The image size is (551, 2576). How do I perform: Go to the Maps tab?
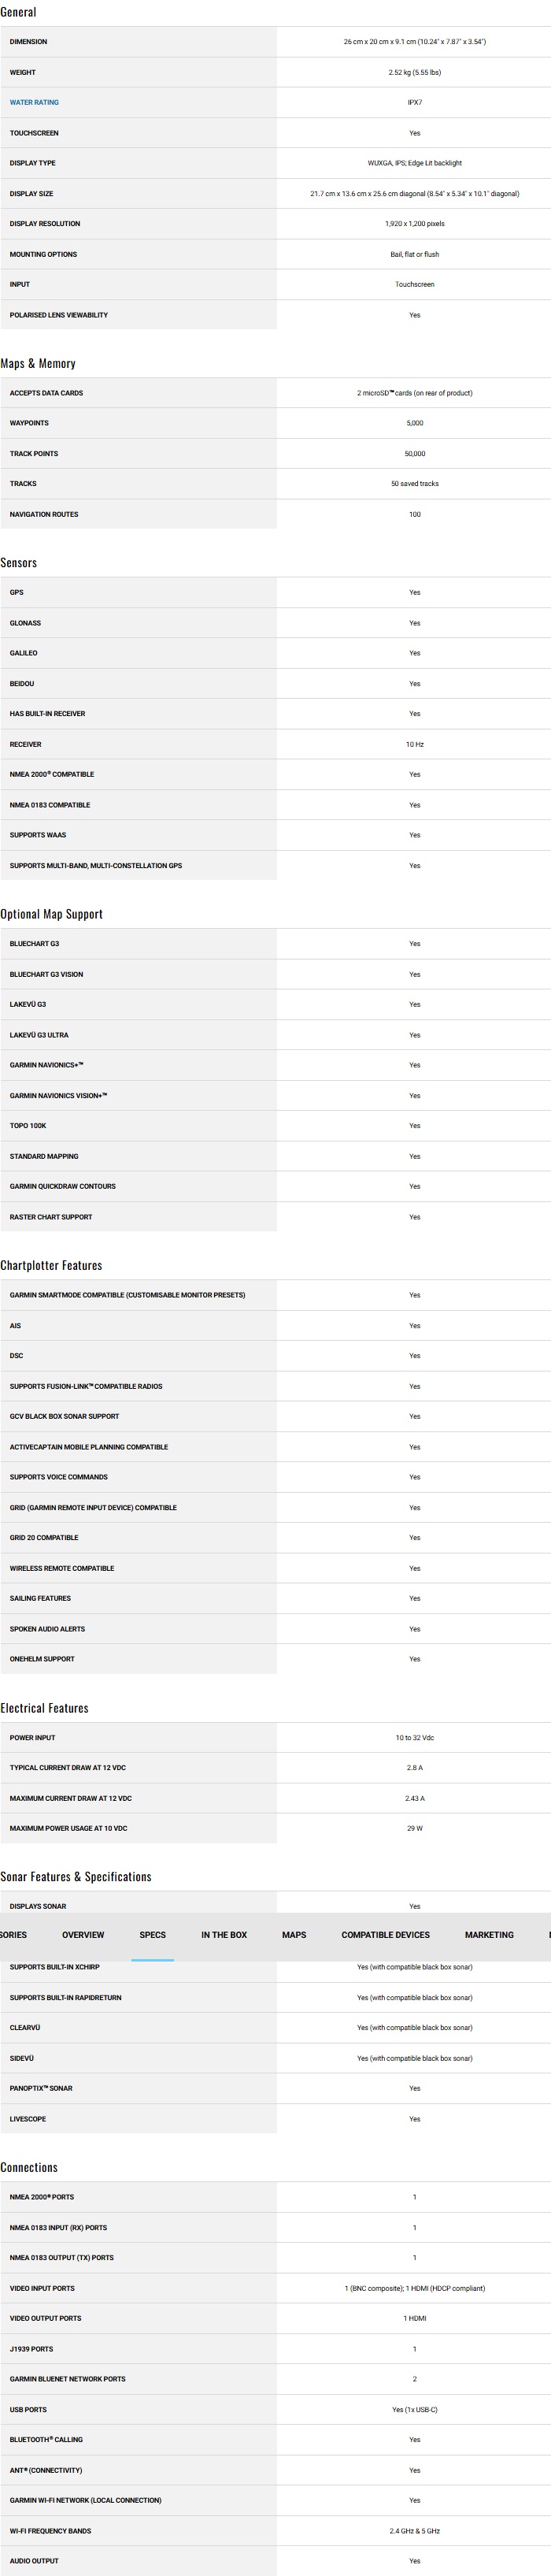[x=294, y=1934]
